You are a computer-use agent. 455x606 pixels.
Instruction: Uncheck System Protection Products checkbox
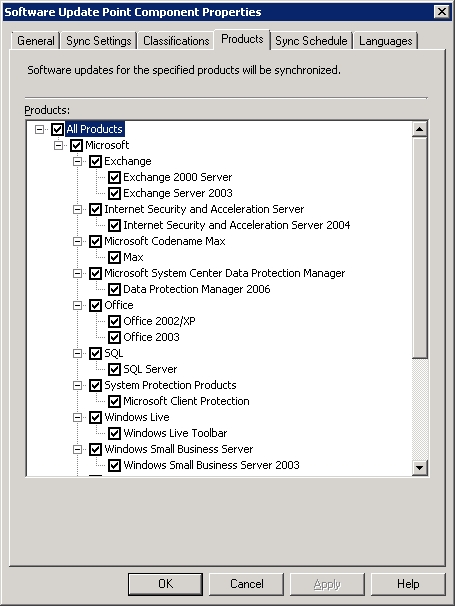coord(95,385)
